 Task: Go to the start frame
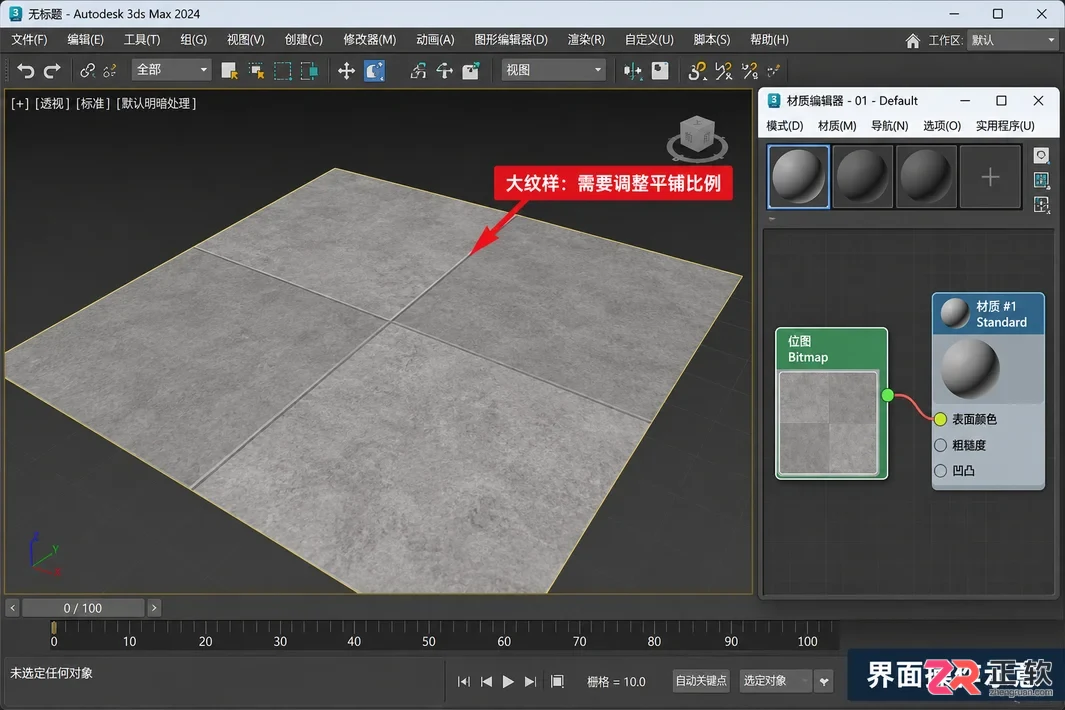463,681
